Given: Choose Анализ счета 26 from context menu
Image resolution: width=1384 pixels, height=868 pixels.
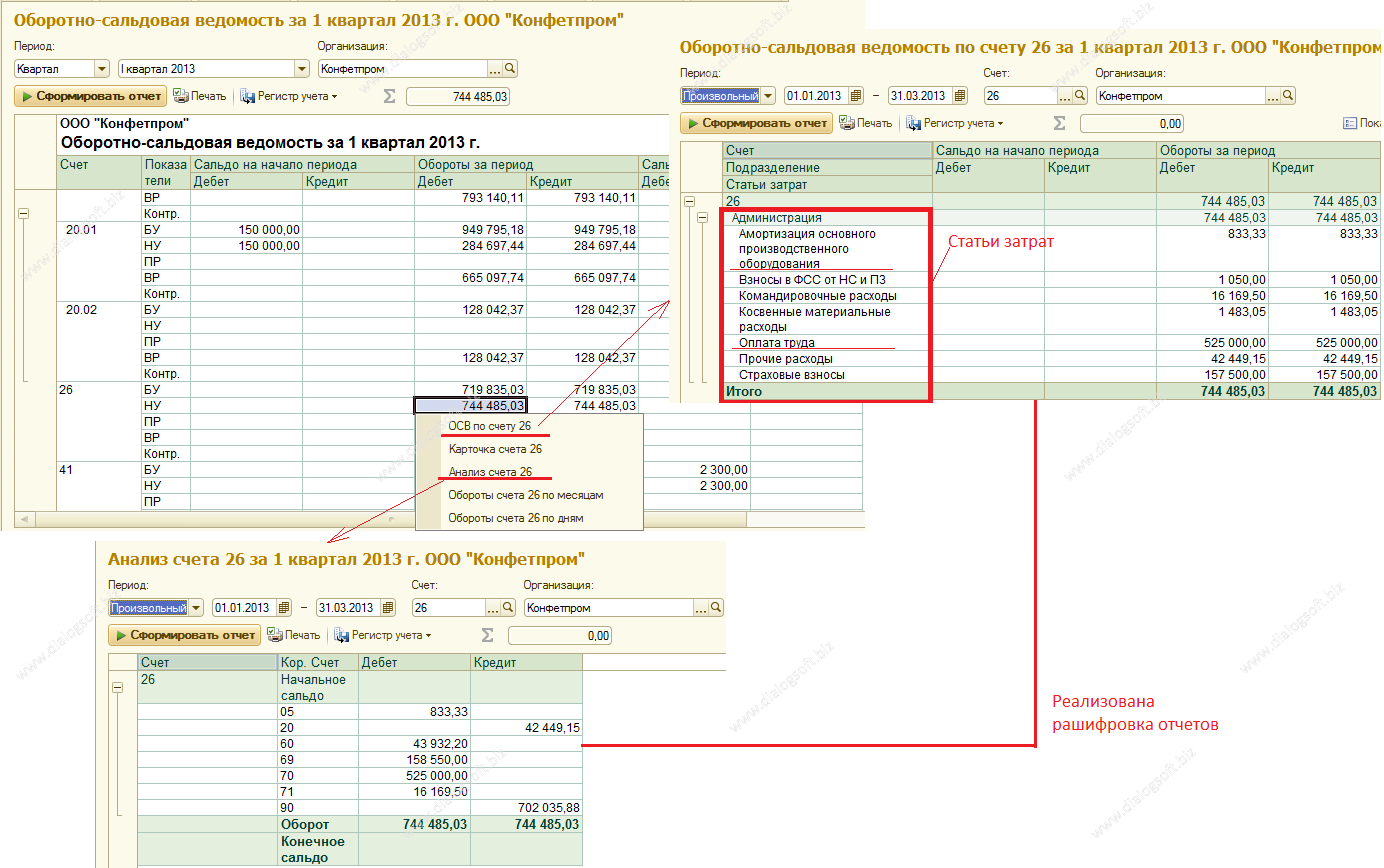Looking at the screenshot, I should click(x=490, y=472).
